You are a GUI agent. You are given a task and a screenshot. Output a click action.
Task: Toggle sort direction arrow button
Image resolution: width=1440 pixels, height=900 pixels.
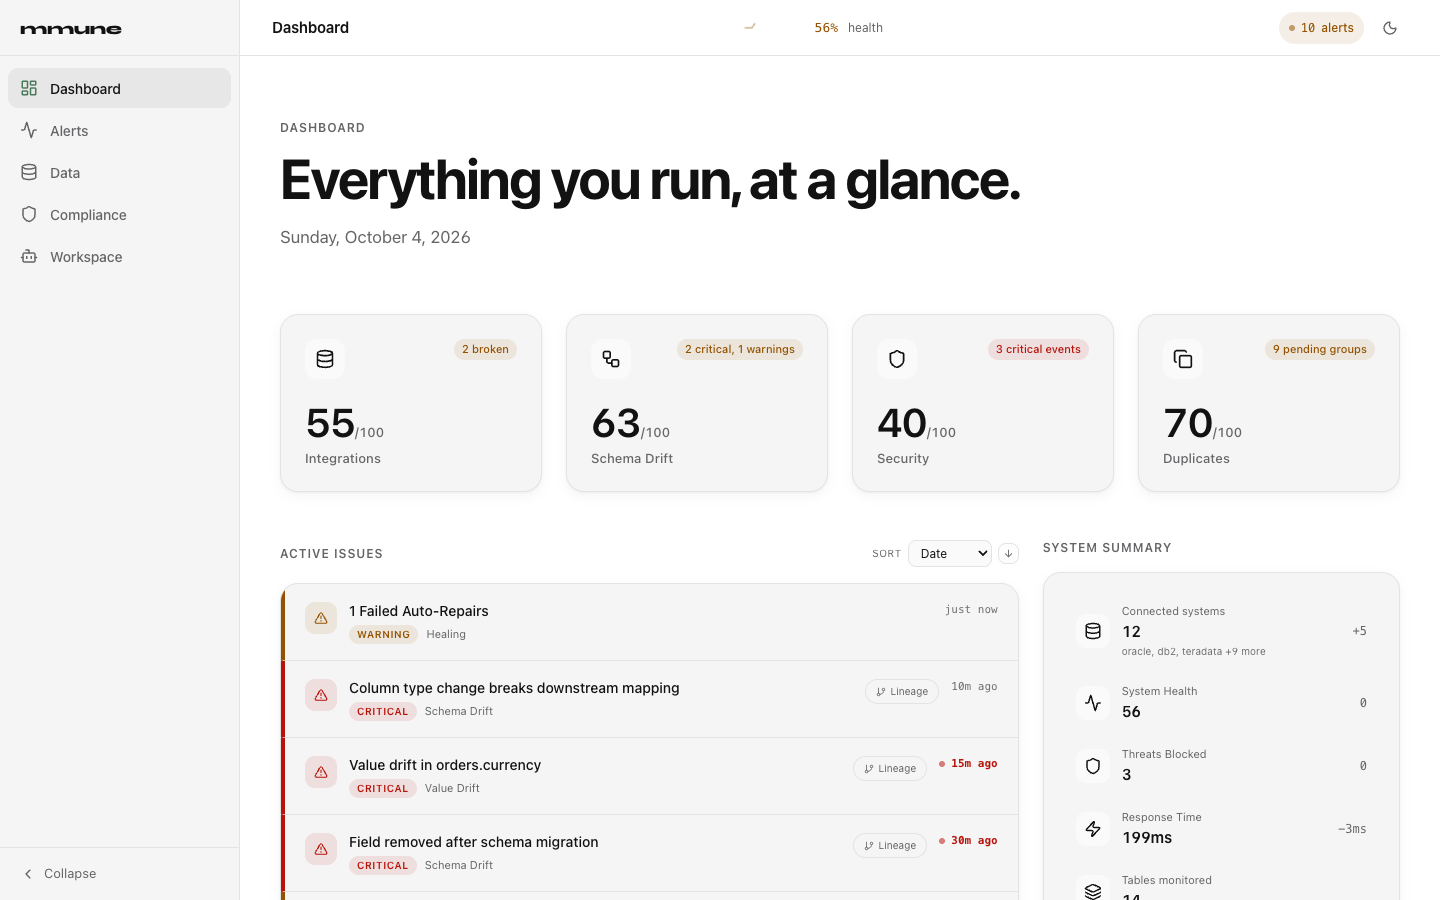tap(1008, 553)
